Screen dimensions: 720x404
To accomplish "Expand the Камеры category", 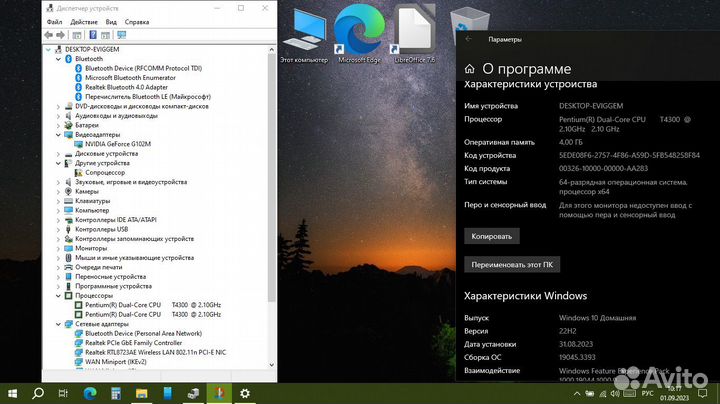I will point(58,191).
